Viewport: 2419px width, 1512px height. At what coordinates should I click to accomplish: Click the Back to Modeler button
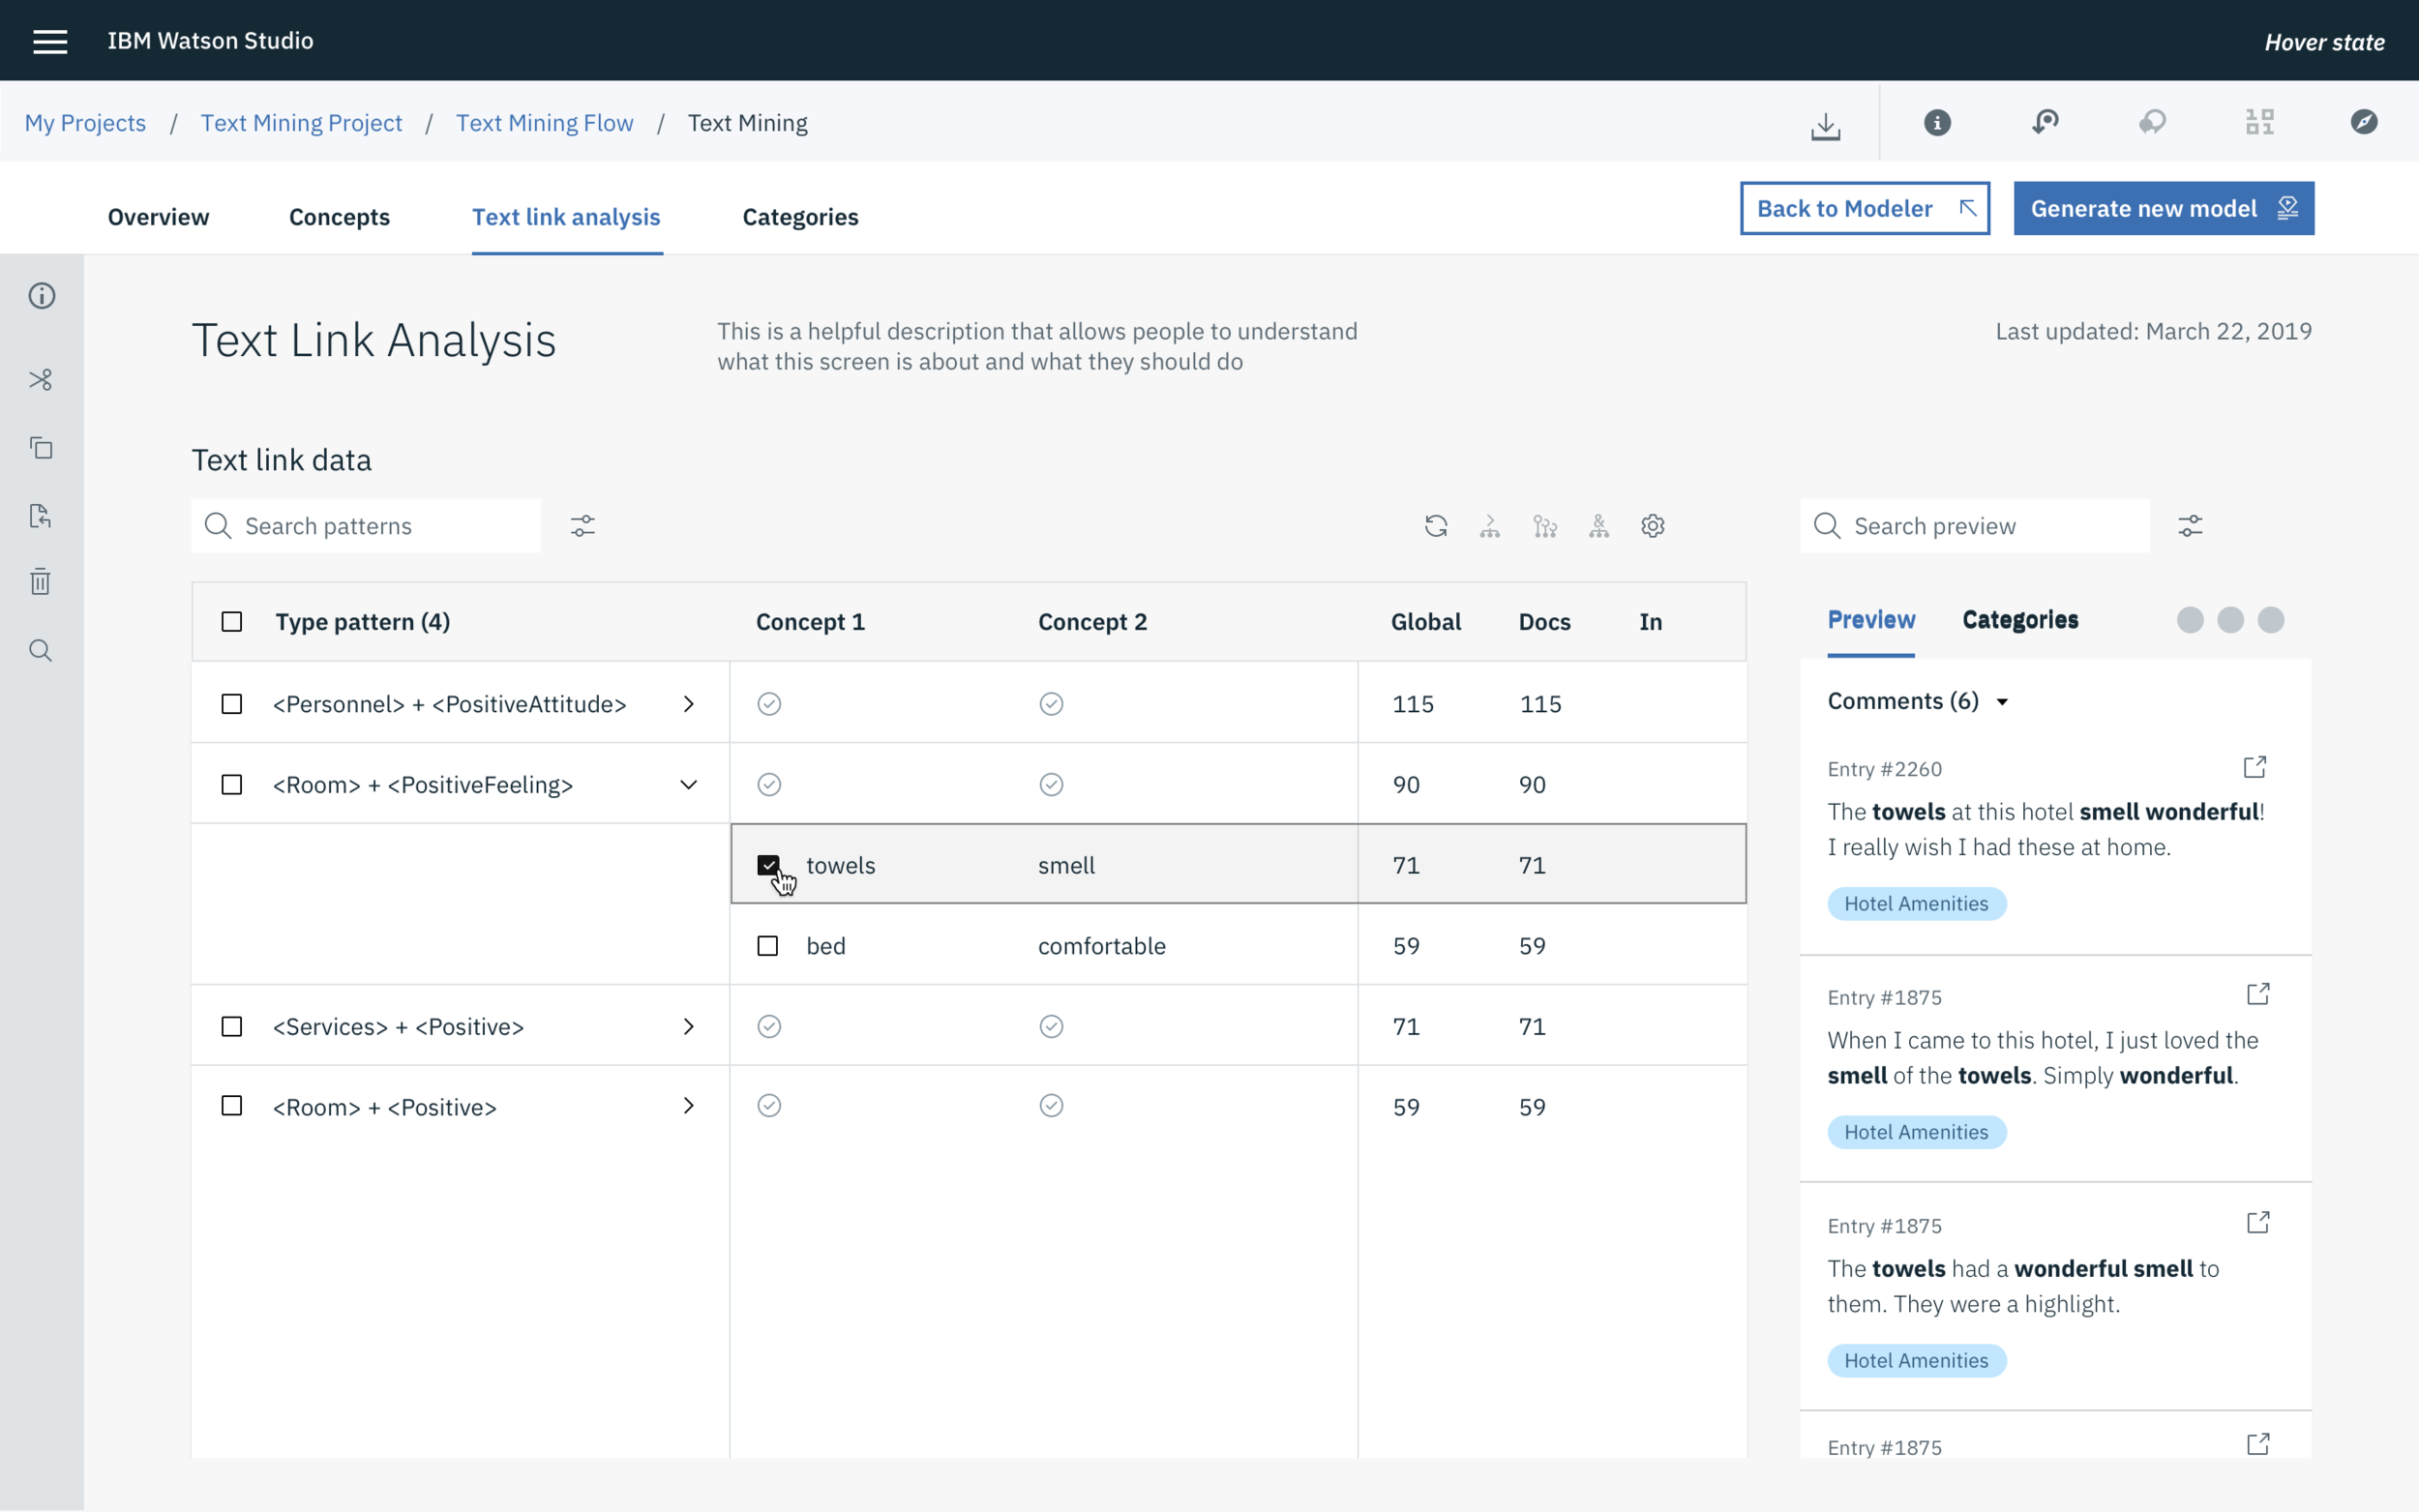(x=1865, y=208)
